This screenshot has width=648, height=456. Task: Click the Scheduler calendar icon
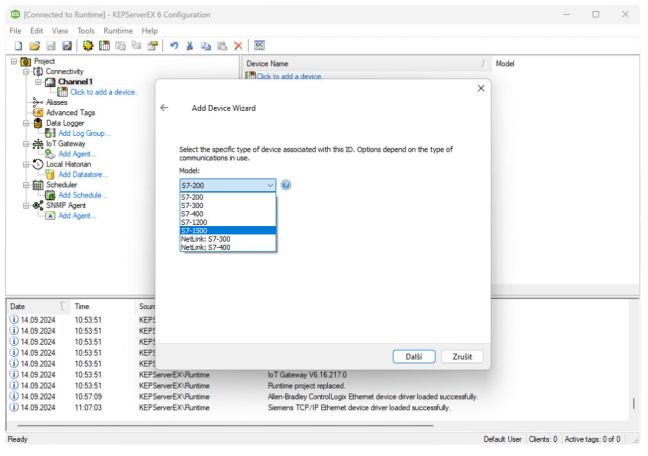tap(38, 185)
